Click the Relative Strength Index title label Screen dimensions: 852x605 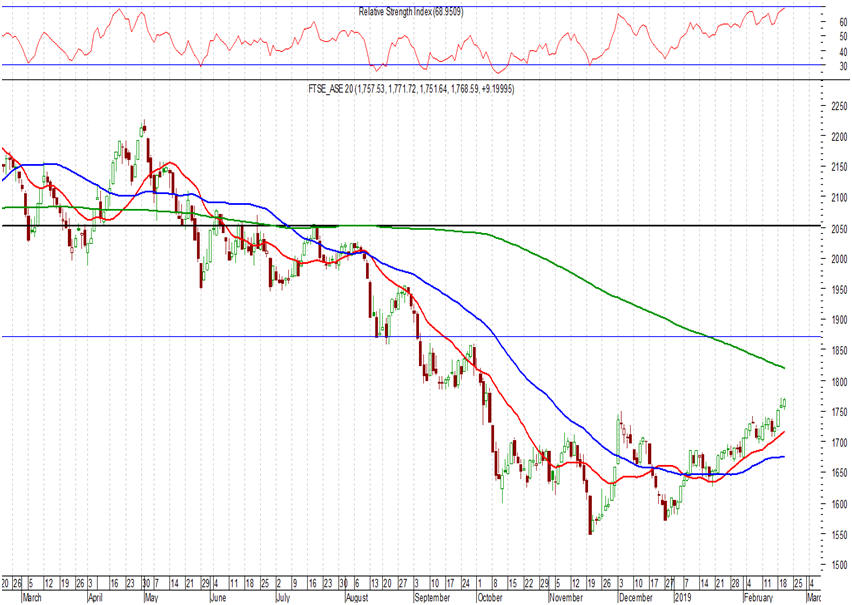point(411,11)
